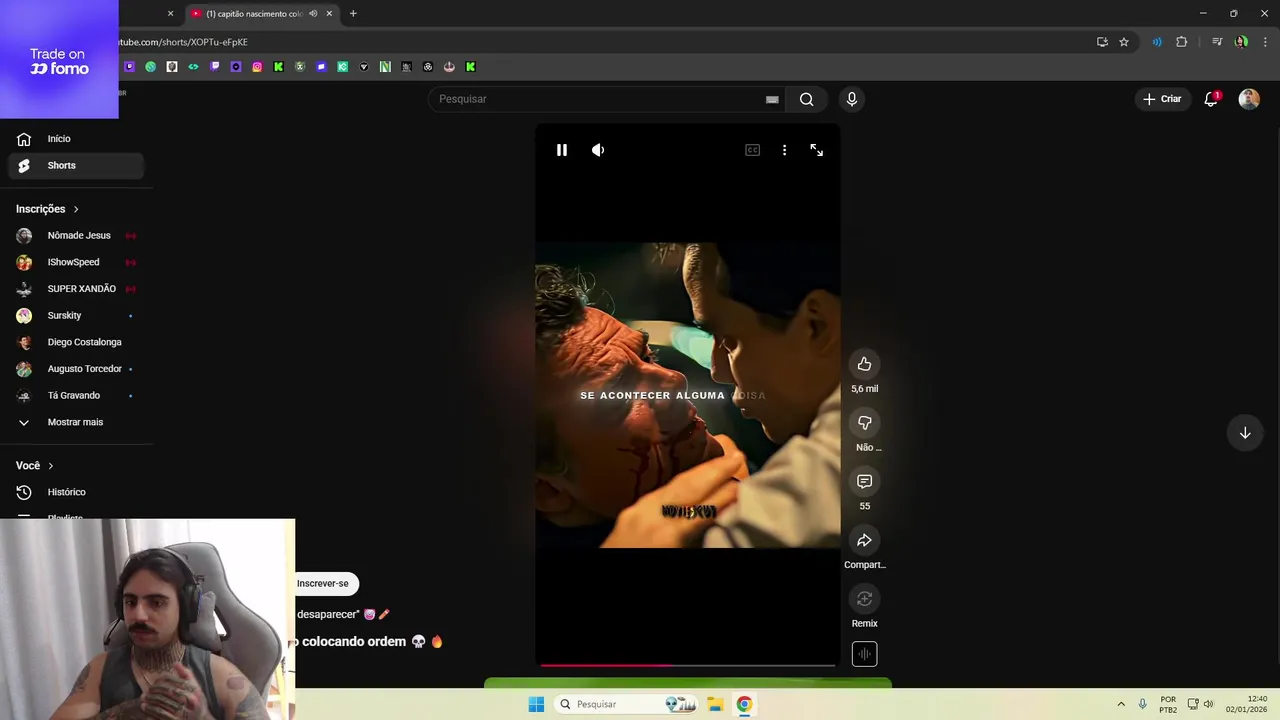Viewport: 1280px width, 720px height.
Task: Open the media controls playlist icon
Action: (1217, 42)
